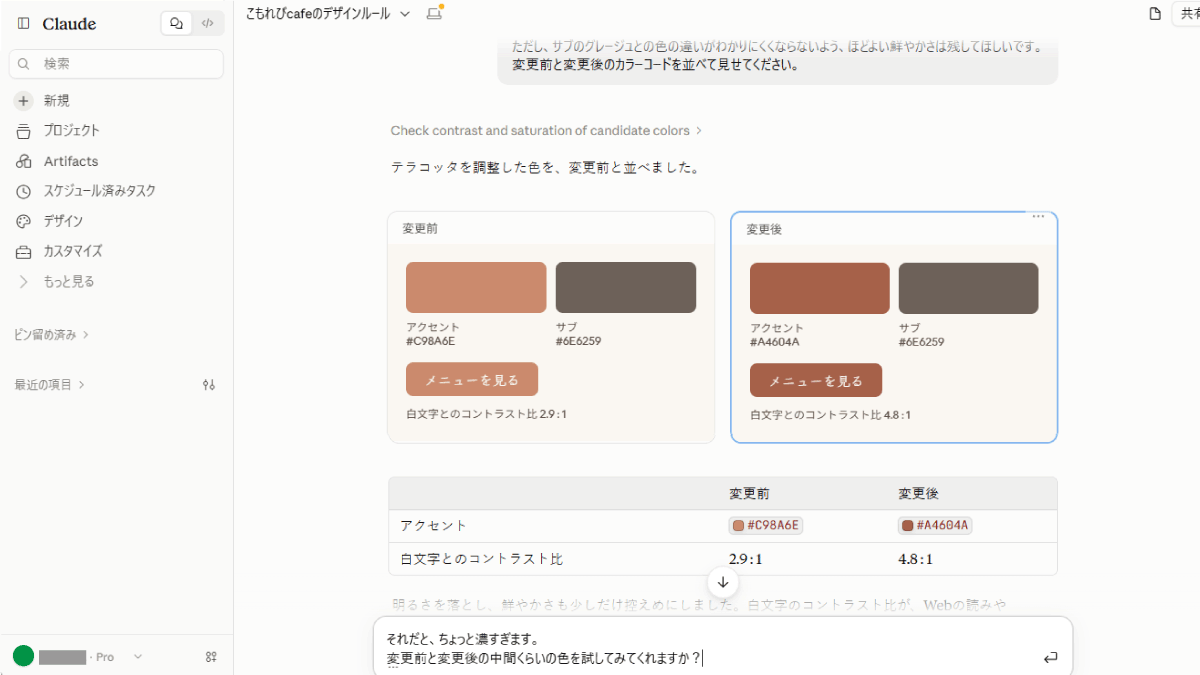
Task: Switch to the code mode tab
Action: [x=207, y=23]
